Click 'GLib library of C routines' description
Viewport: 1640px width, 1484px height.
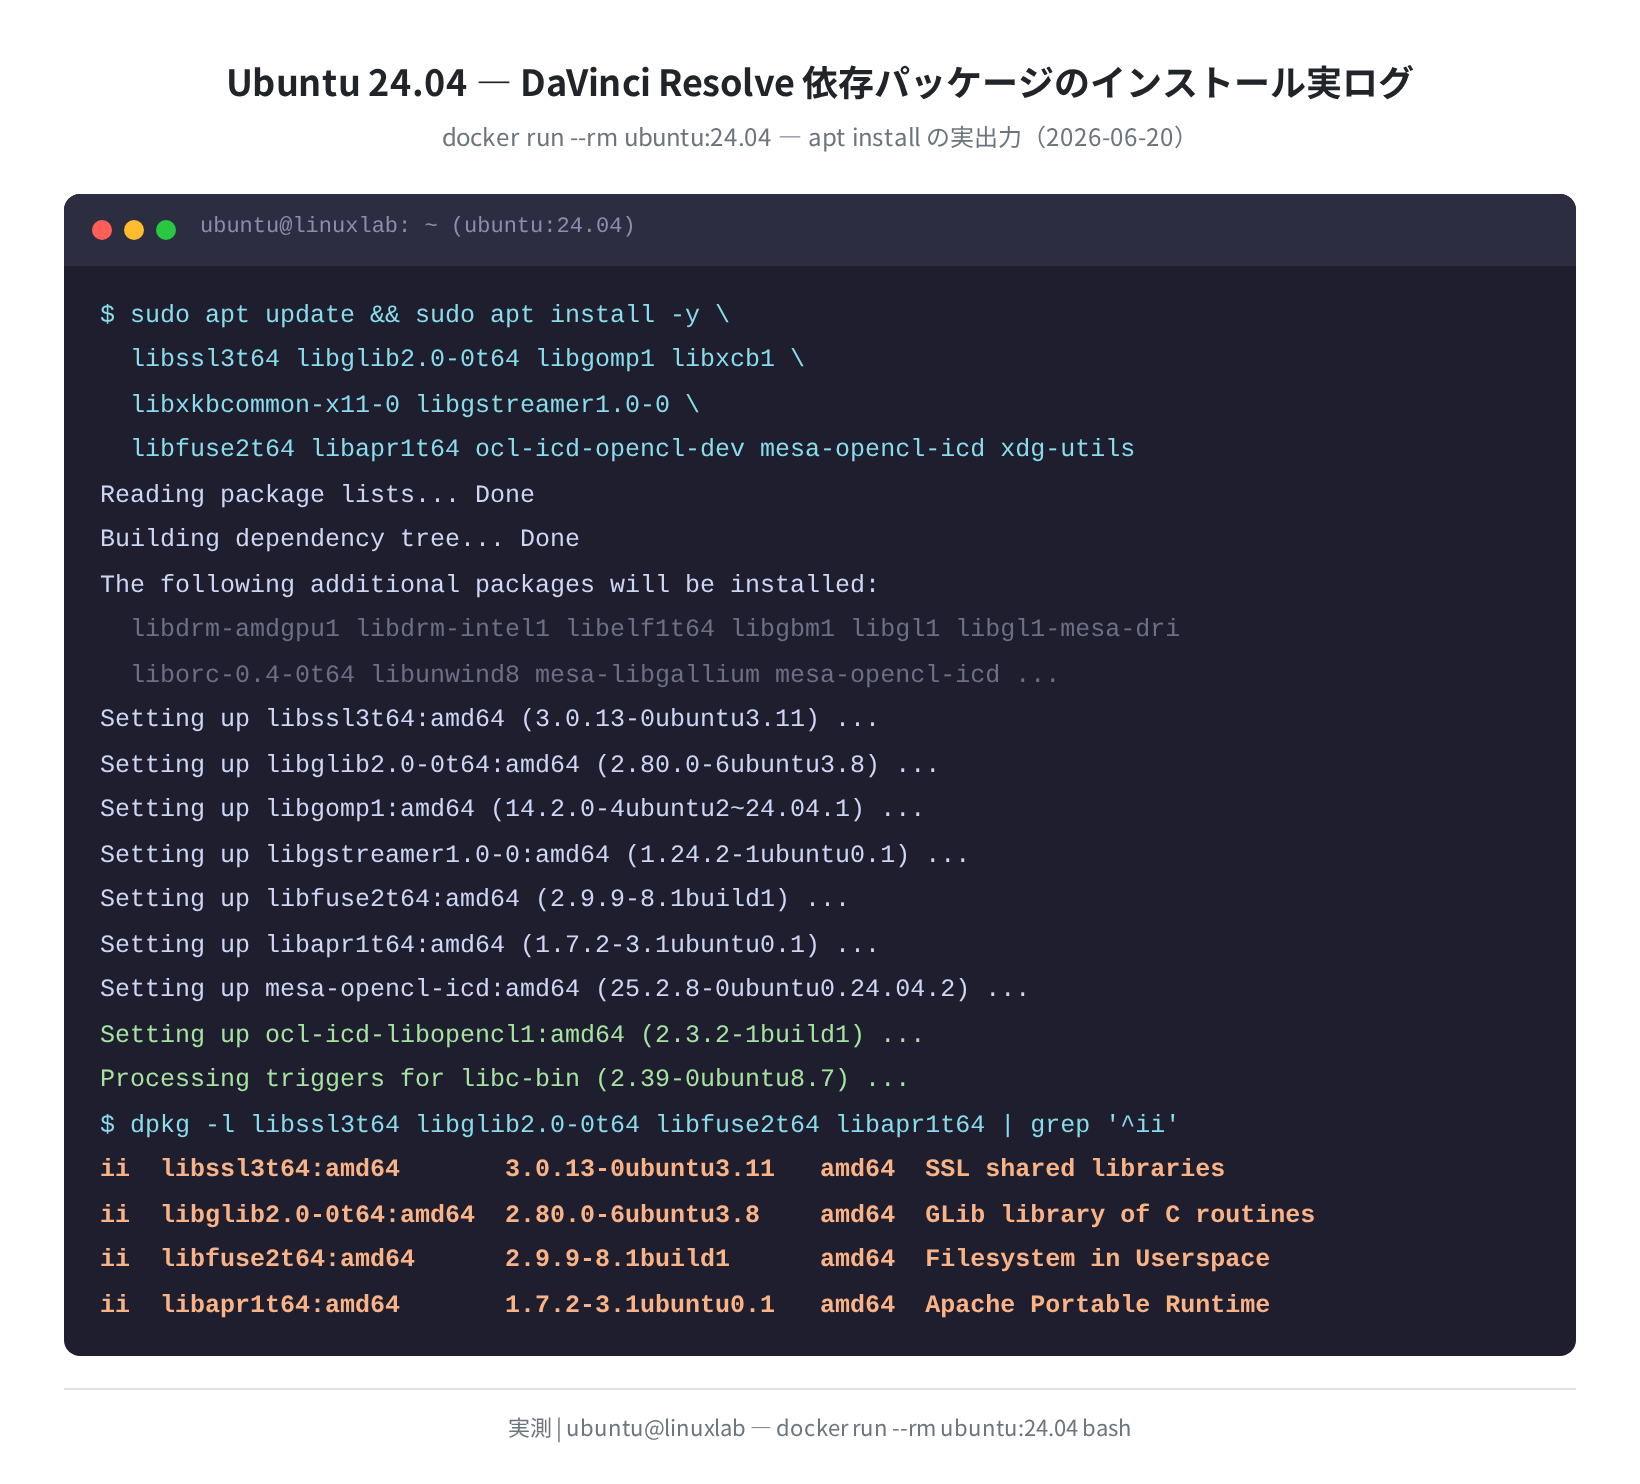click(1120, 1214)
